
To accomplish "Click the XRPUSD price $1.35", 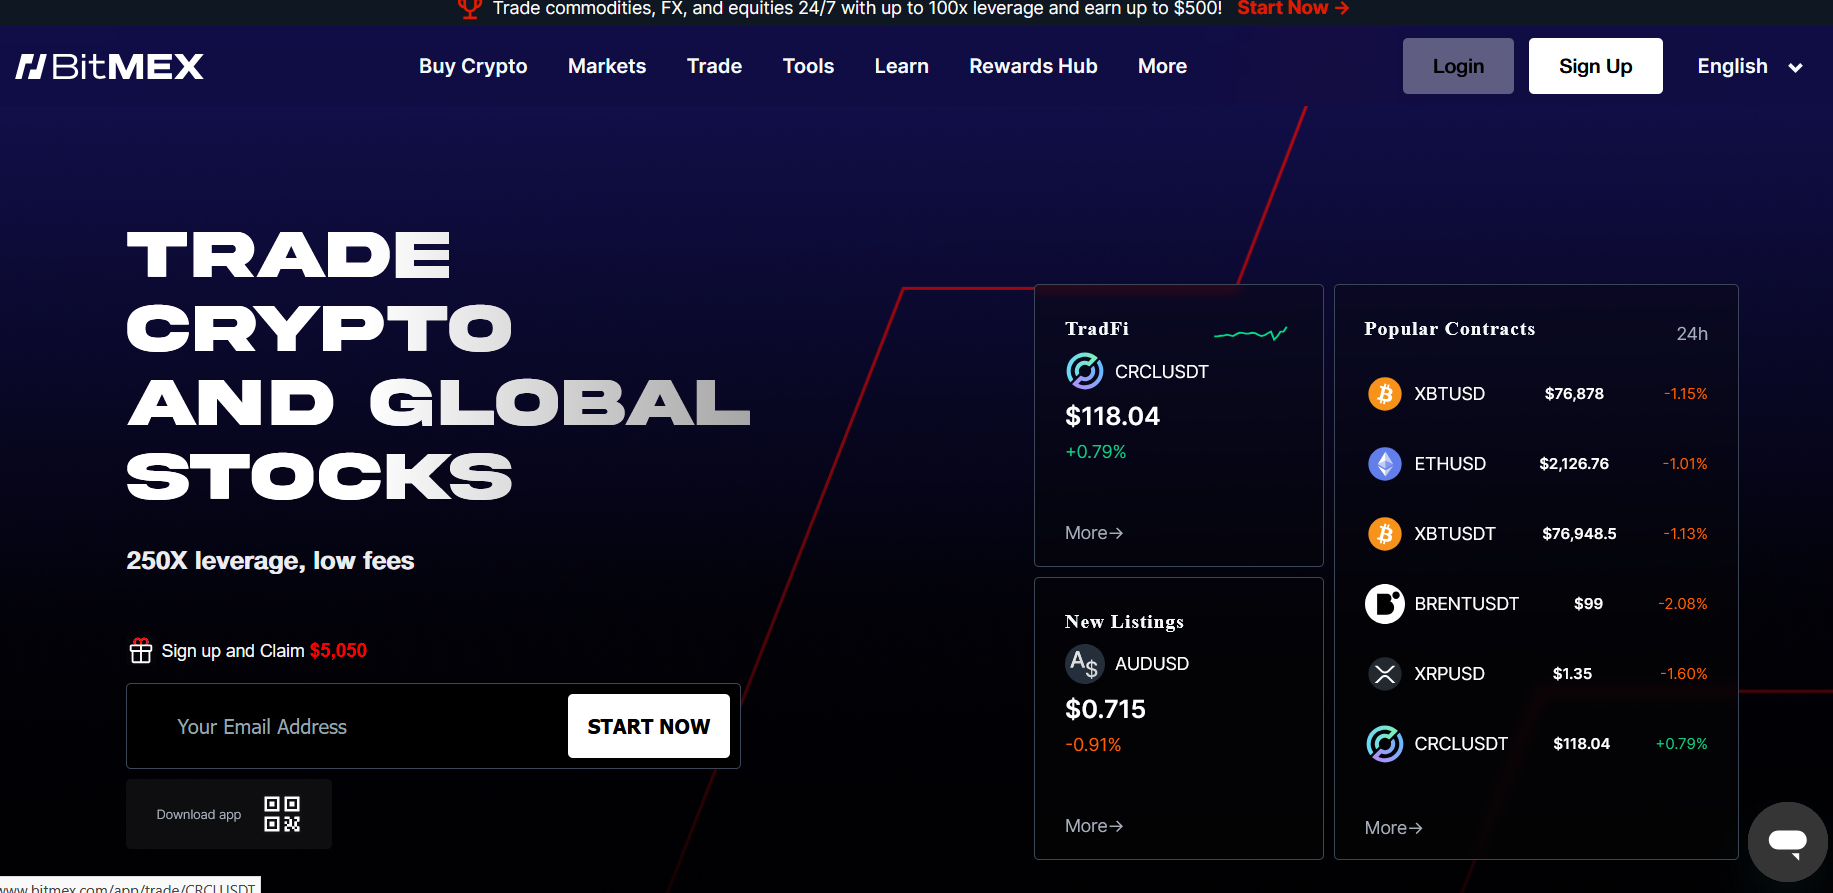I will click(1572, 674).
